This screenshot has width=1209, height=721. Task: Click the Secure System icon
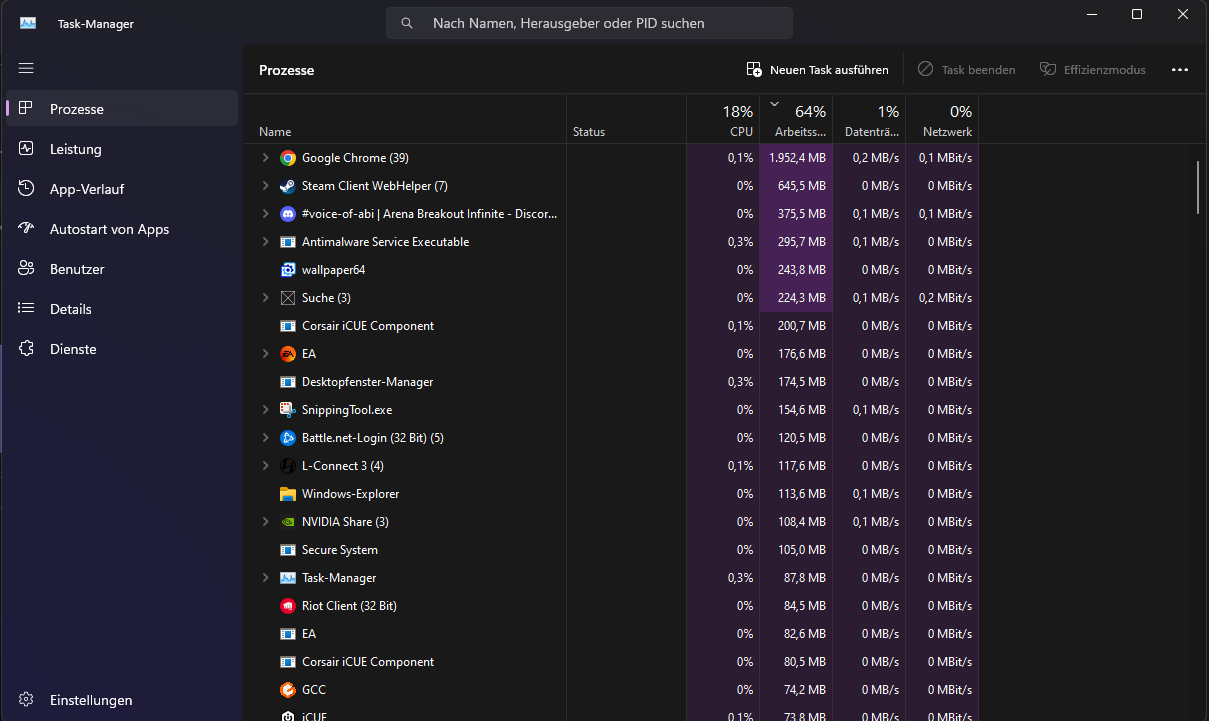click(x=288, y=550)
